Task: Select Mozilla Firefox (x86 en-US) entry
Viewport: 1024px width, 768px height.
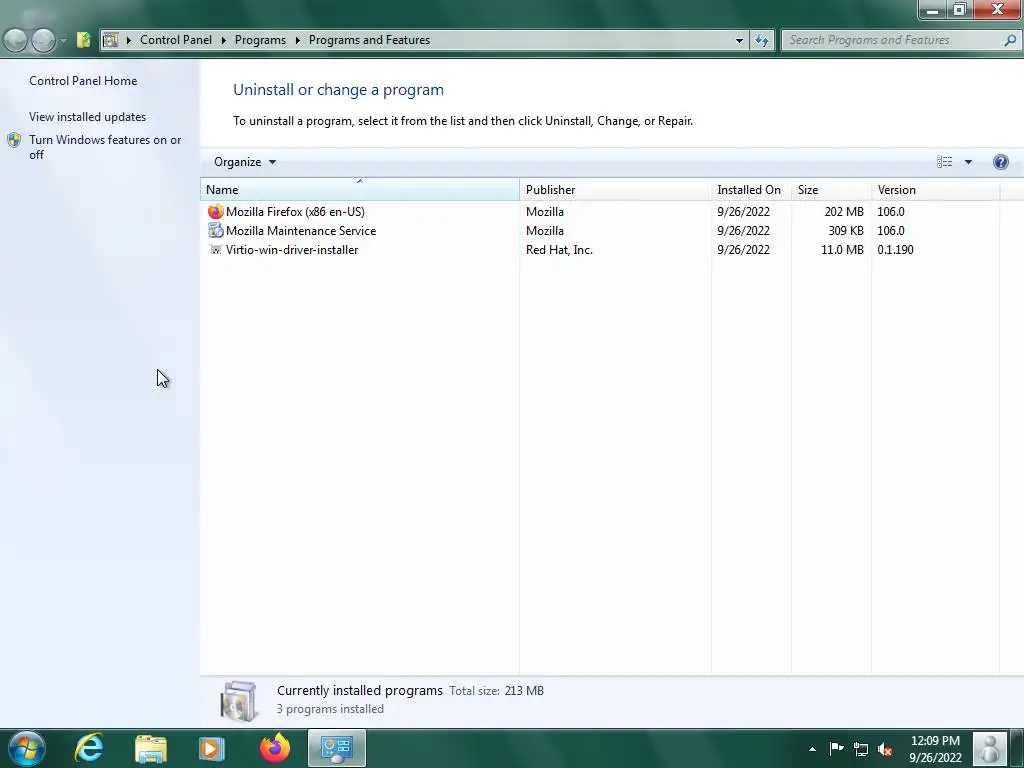Action: click(x=295, y=212)
